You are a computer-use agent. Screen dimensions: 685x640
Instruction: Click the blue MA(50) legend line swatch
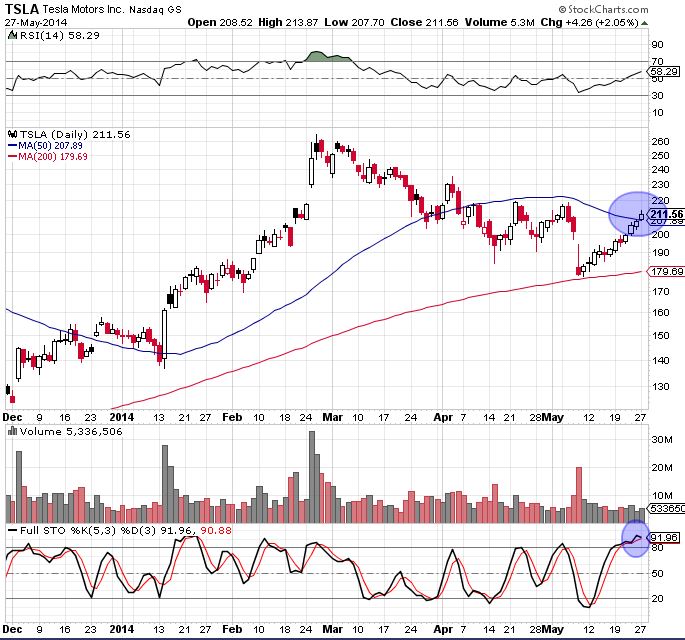point(13,145)
